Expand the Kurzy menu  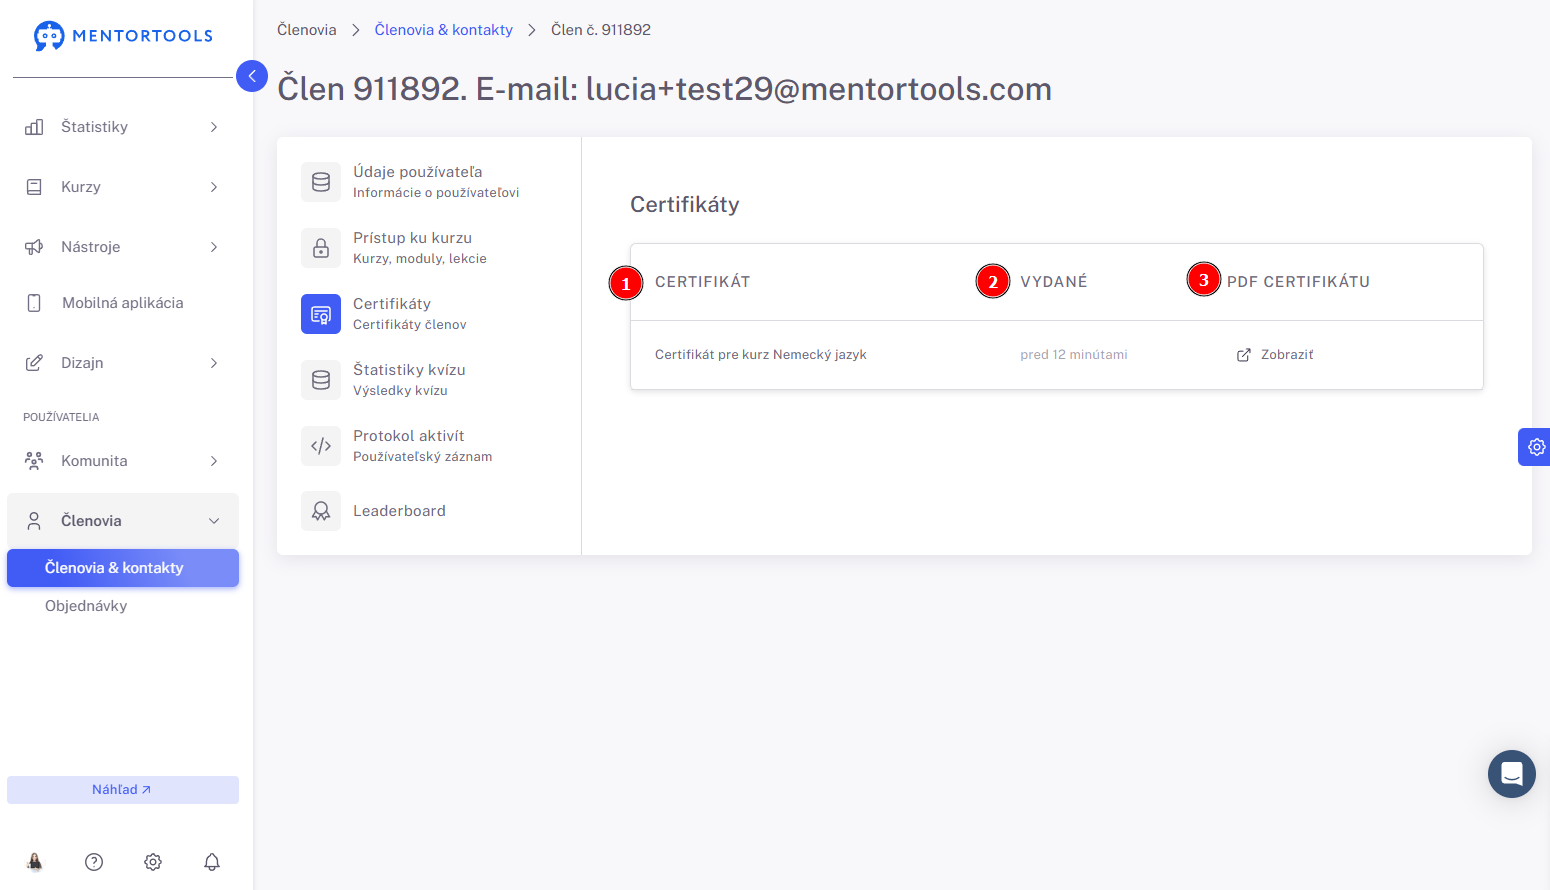123,187
